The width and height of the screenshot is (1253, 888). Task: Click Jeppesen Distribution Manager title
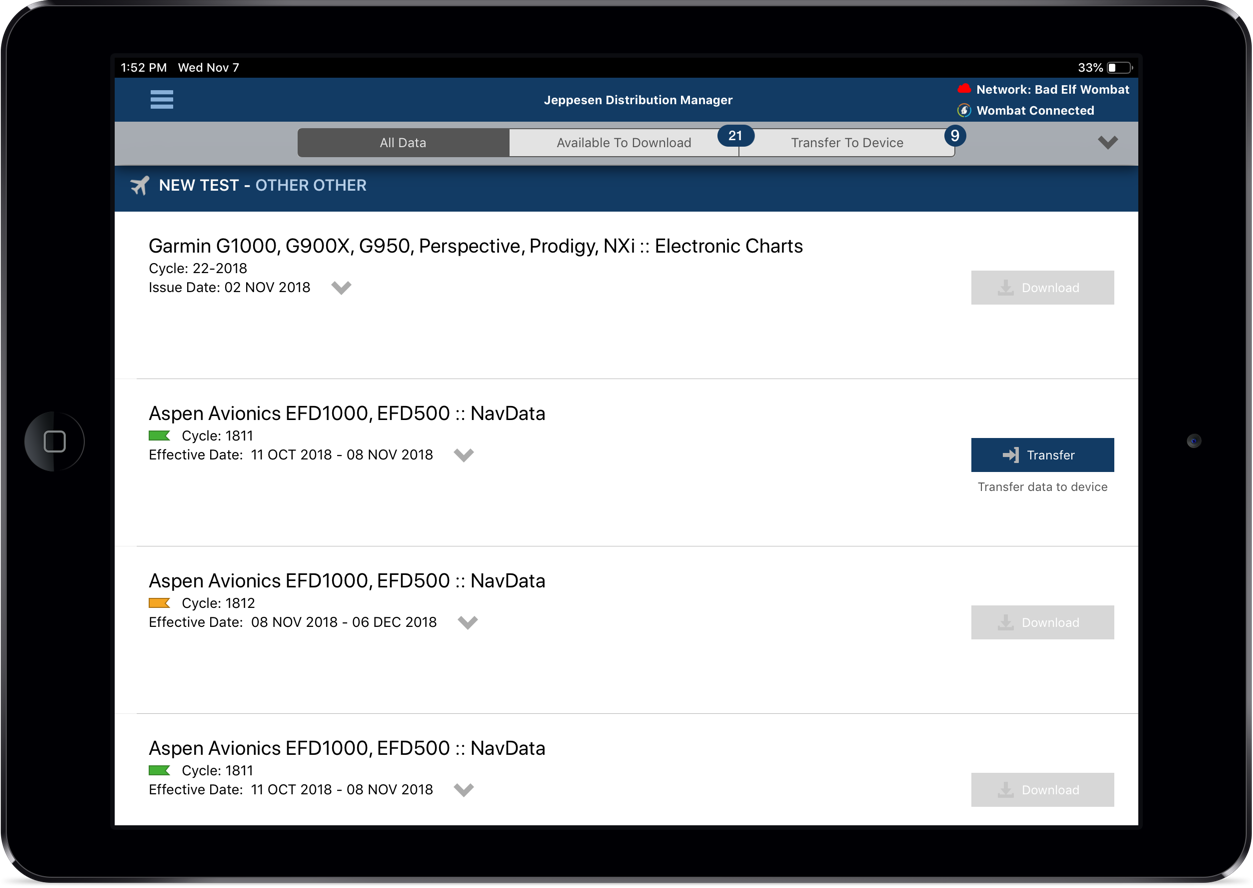point(638,100)
